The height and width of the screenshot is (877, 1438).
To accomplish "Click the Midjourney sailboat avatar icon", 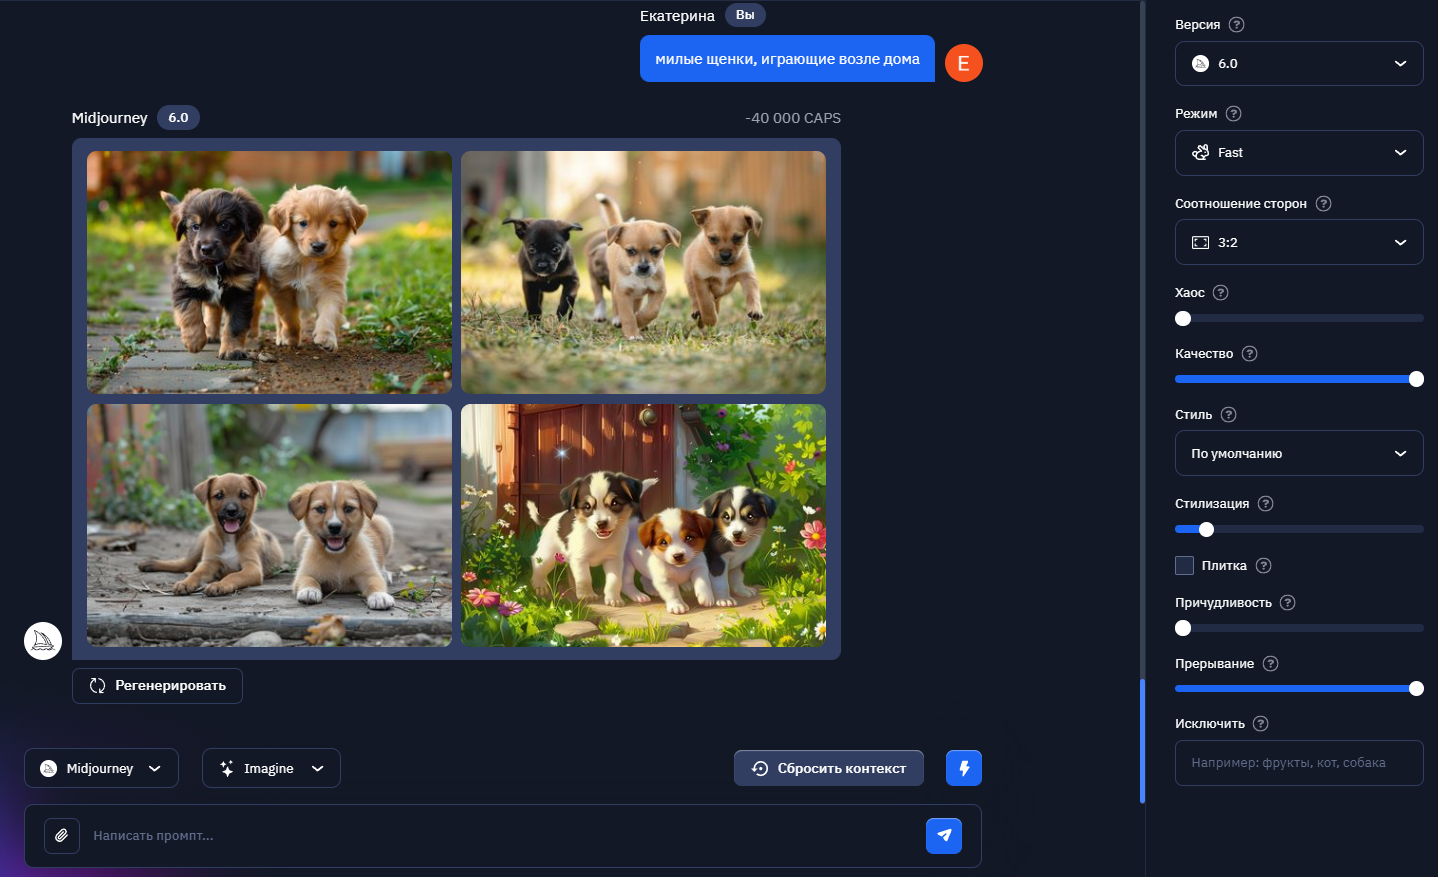I will (x=43, y=641).
